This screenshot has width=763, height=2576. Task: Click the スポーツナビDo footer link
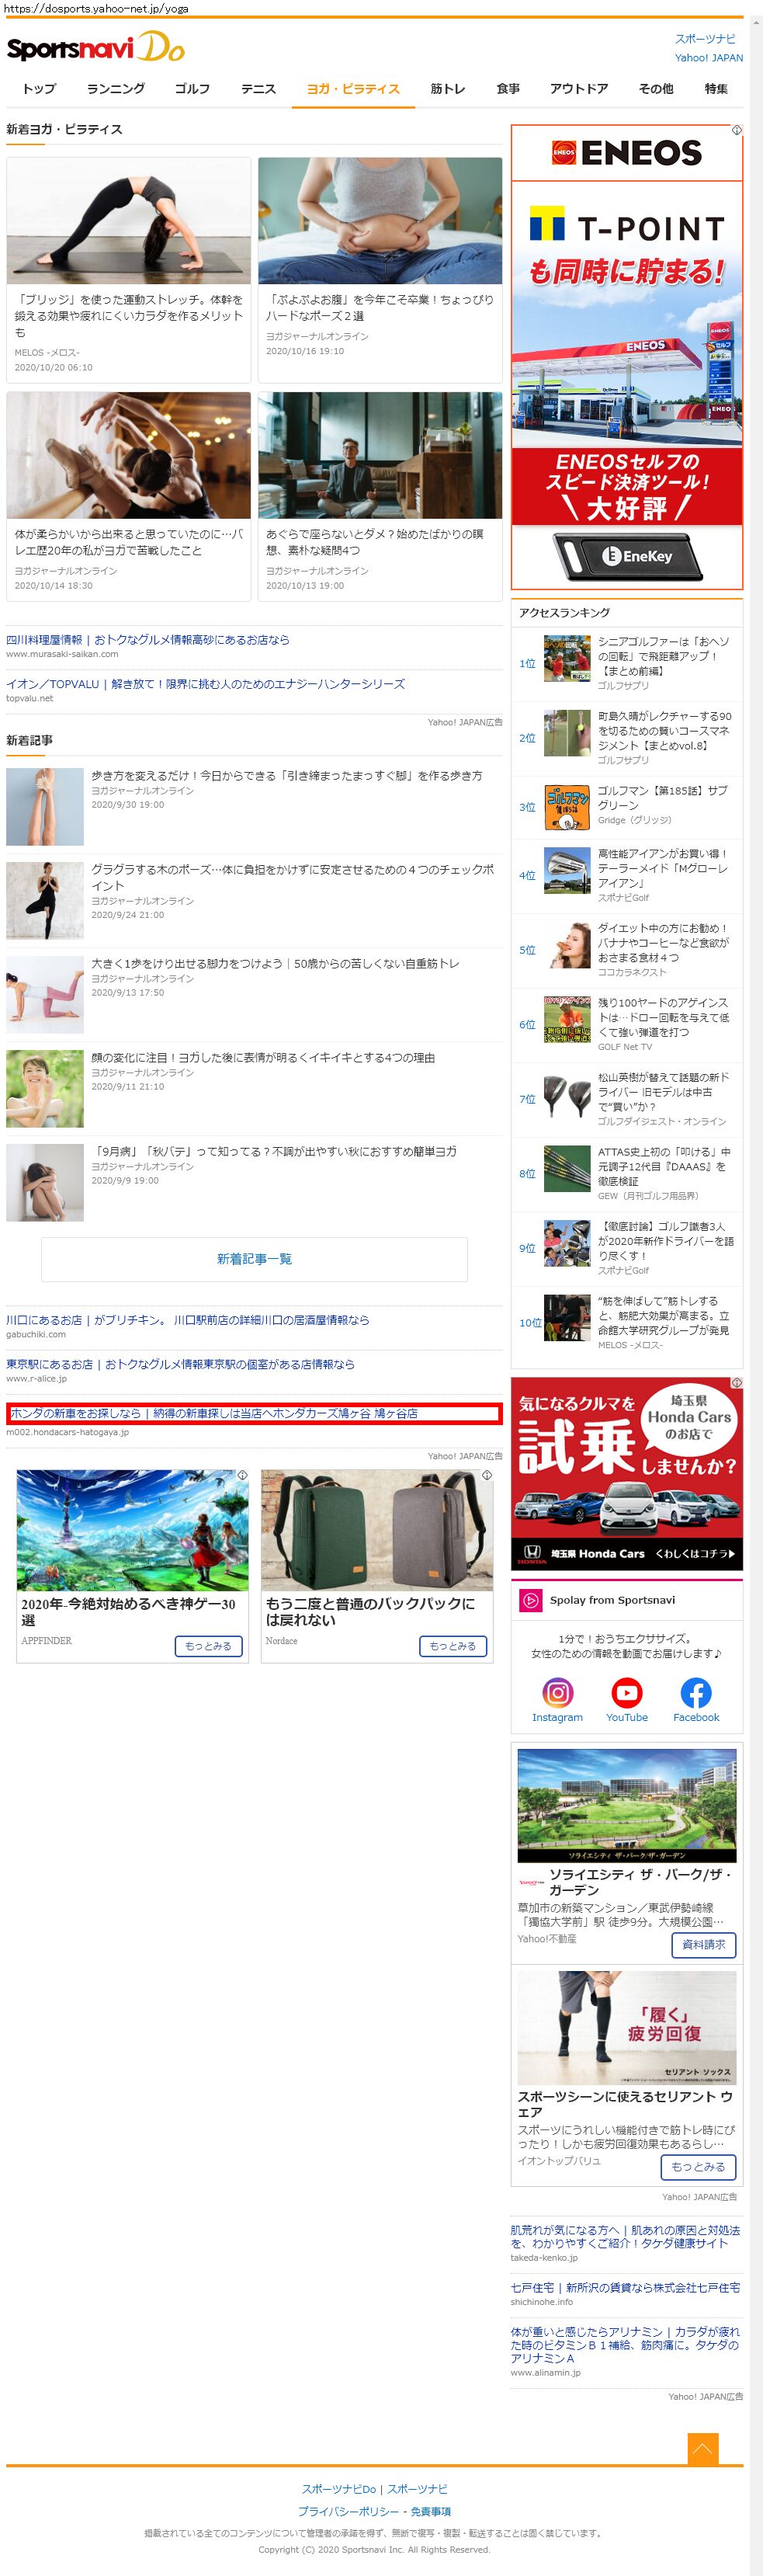pos(339,2488)
